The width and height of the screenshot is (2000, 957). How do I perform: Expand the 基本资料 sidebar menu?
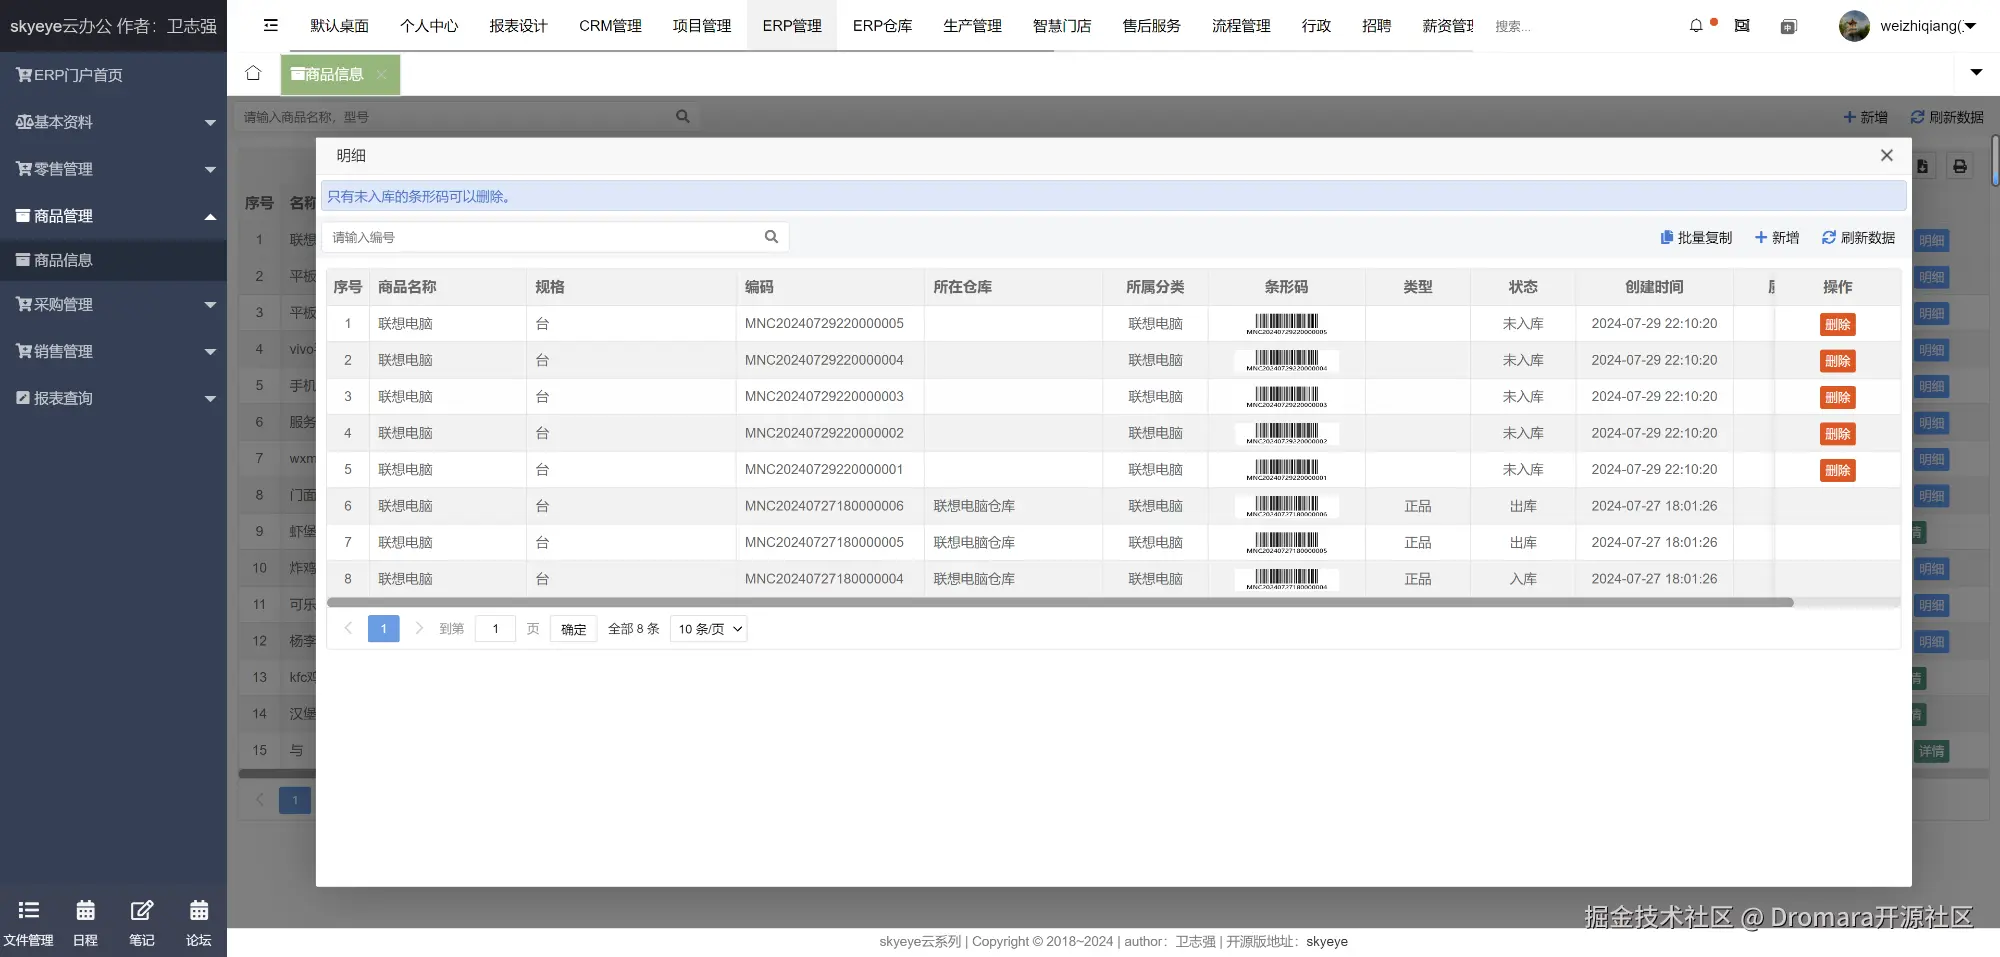click(x=113, y=122)
